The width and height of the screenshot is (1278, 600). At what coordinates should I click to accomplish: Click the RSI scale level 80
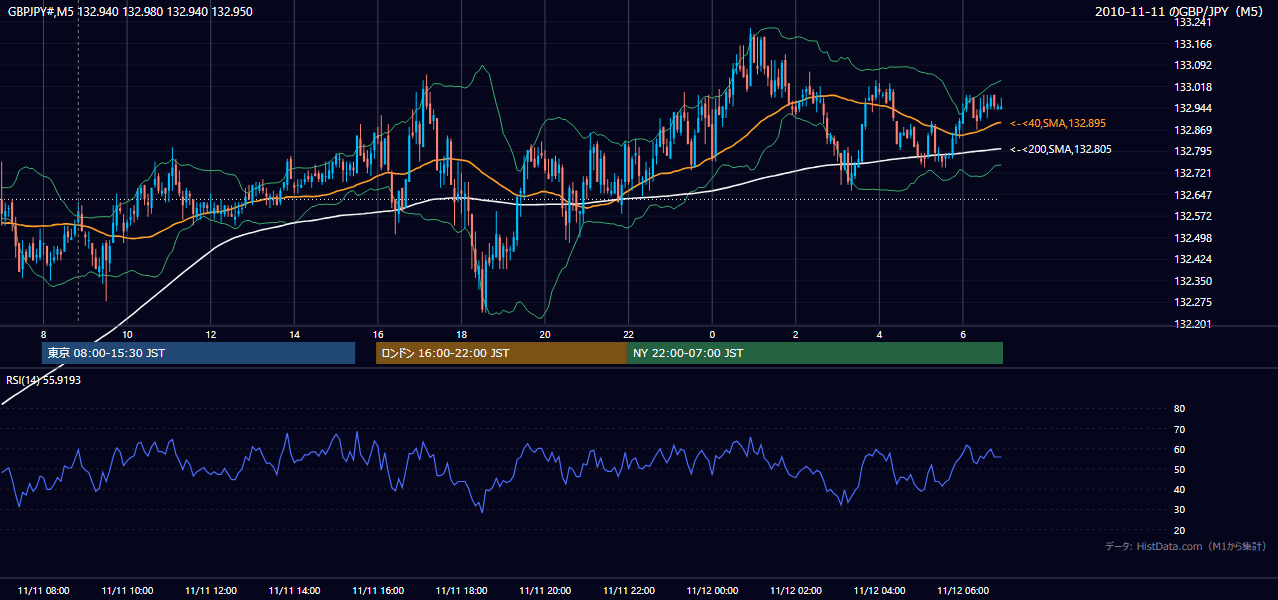click(x=1179, y=408)
